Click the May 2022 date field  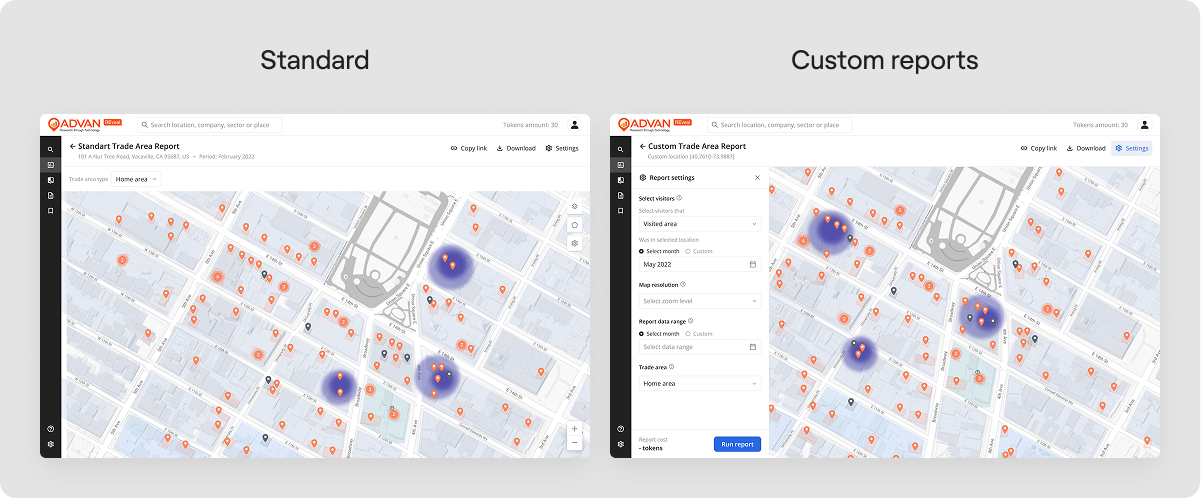click(x=700, y=264)
